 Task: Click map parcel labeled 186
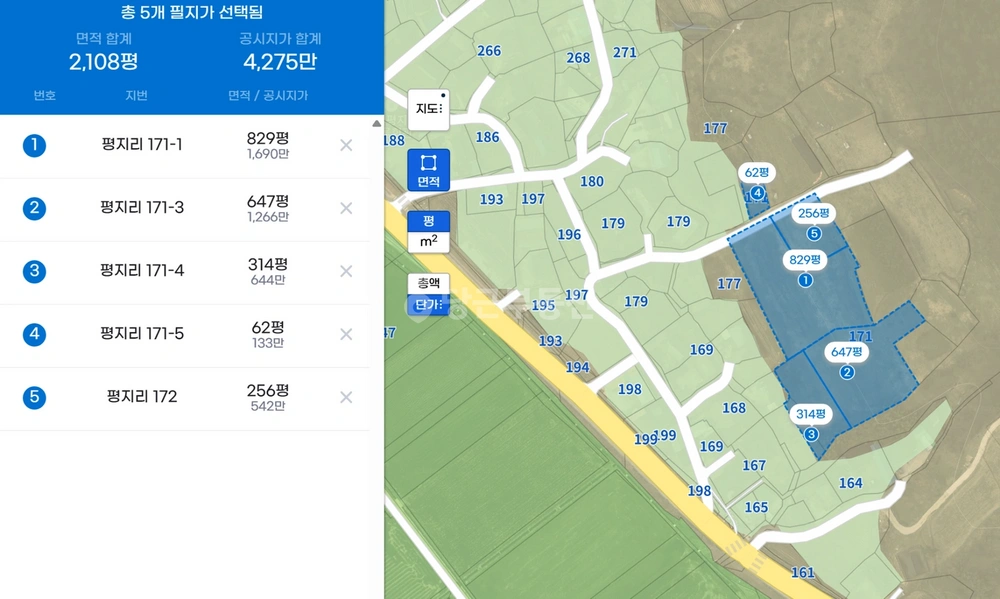point(487,137)
